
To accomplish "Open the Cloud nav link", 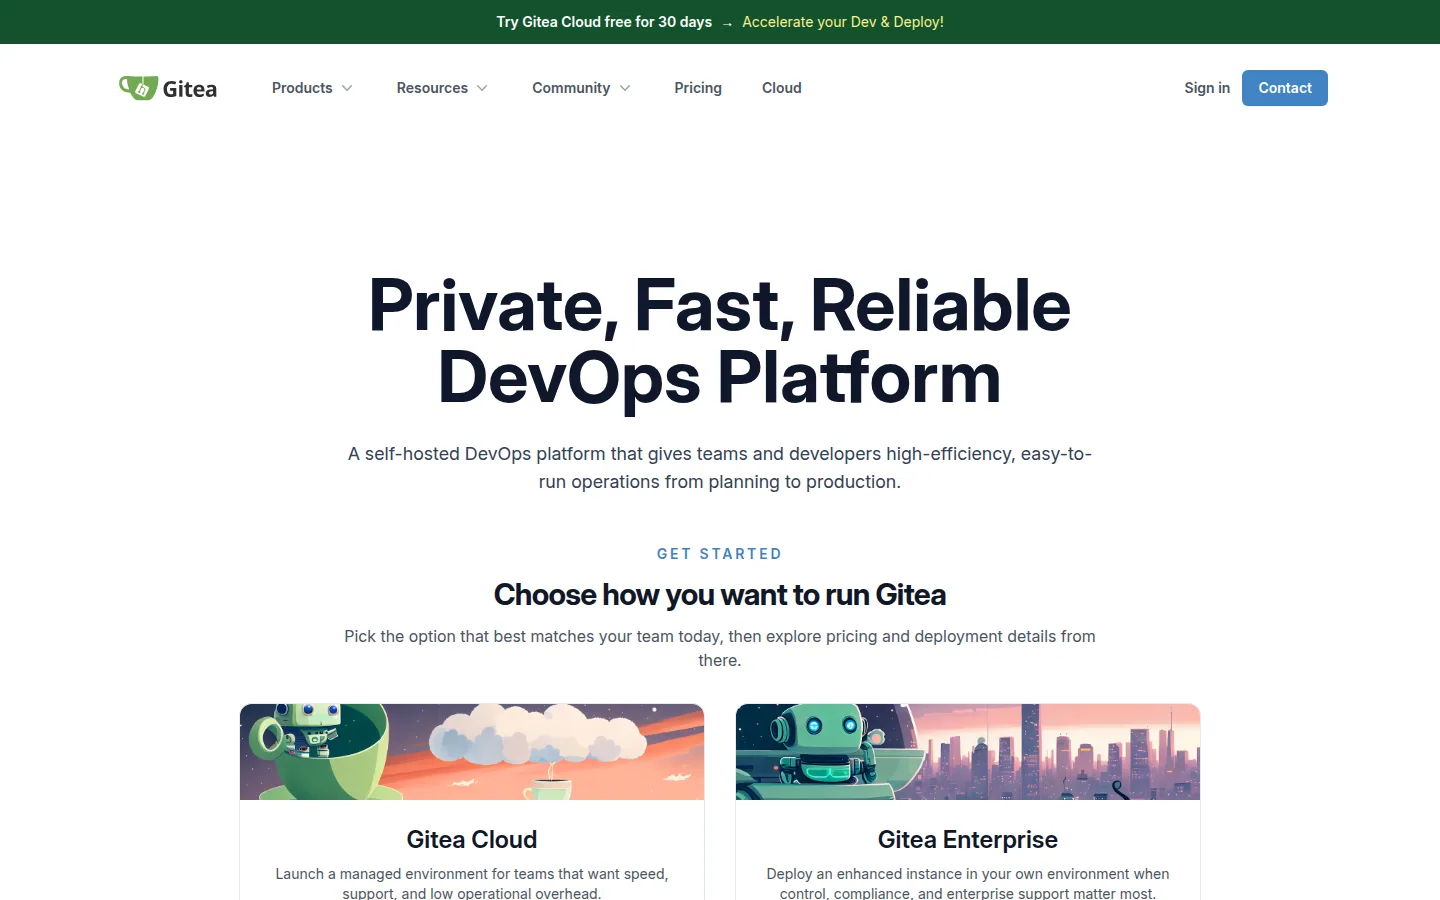I will click(782, 88).
